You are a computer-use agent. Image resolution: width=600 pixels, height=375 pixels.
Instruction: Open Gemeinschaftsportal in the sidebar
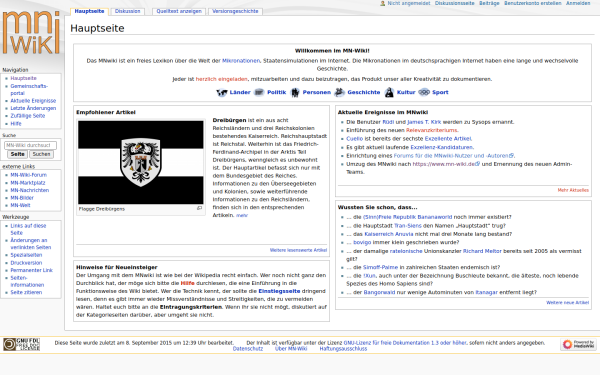click(x=29, y=90)
